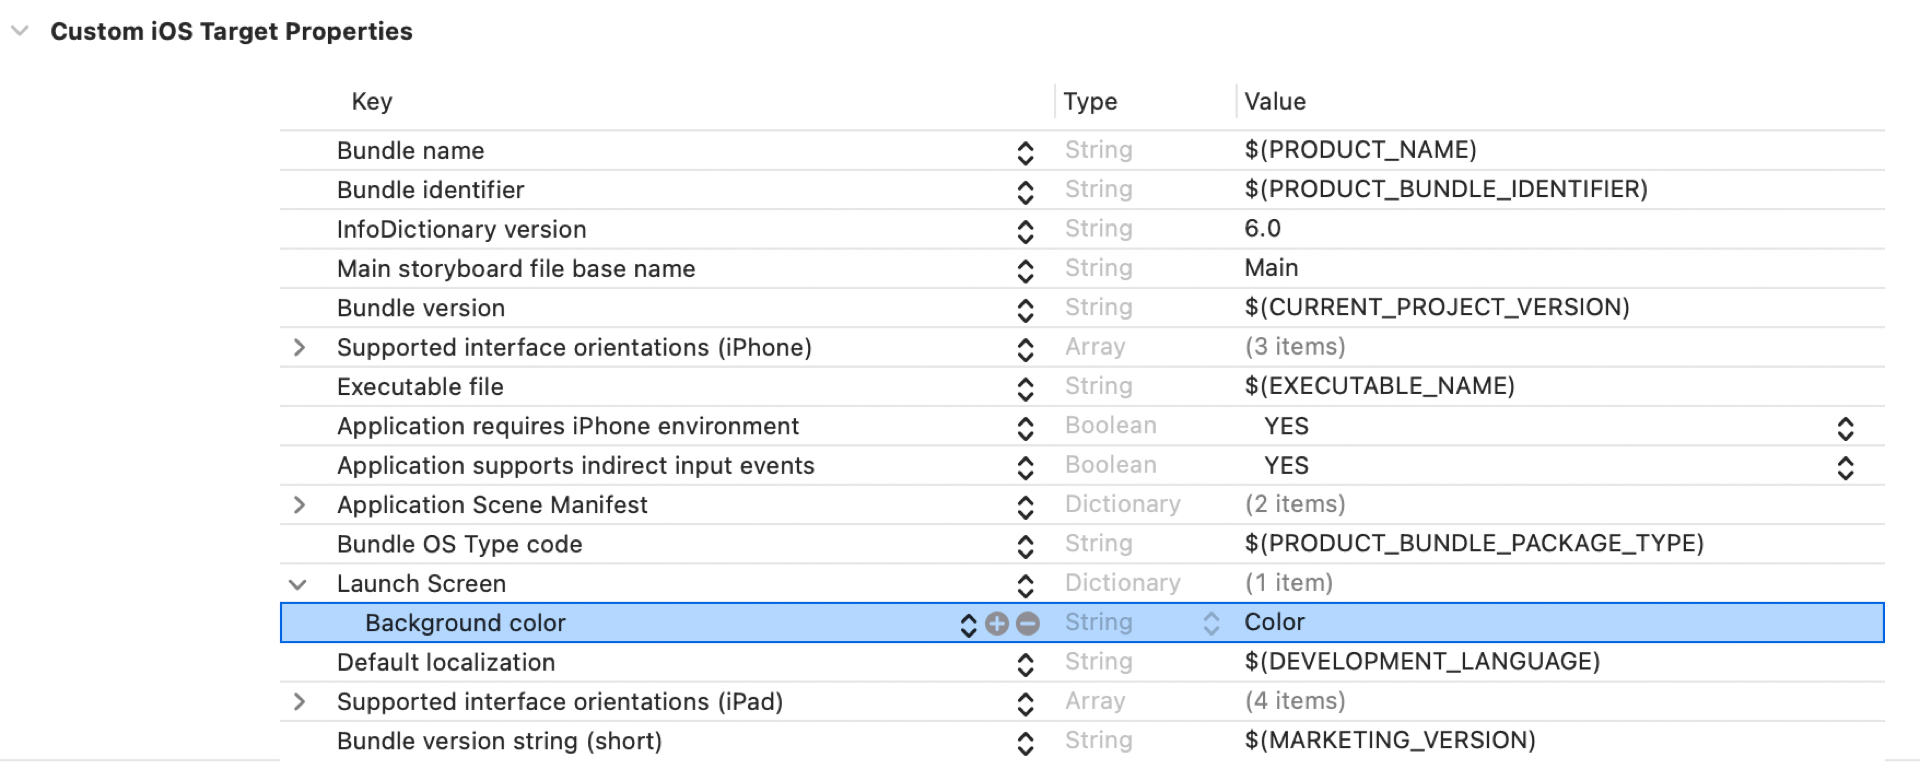Open key stepper for indirect input events
Image resolution: width=1920 pixels, height=777 pixels.
pos(1025,467)
